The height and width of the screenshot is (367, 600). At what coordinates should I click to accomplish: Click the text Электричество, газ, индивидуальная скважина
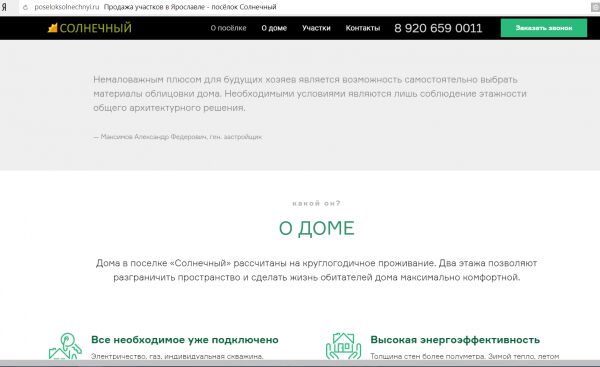(177, 356)
